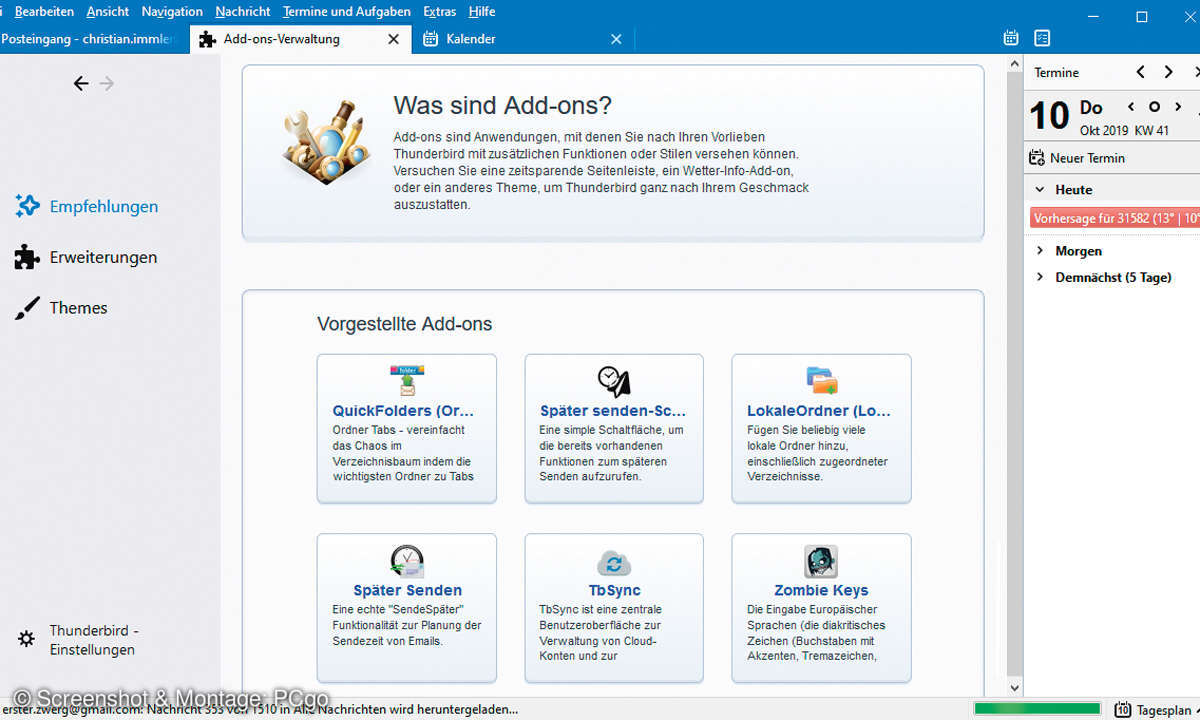Click the Empfehlungen sparkle icon
Viewport: 1200px width, 720px height.
(x=27, y=206)
